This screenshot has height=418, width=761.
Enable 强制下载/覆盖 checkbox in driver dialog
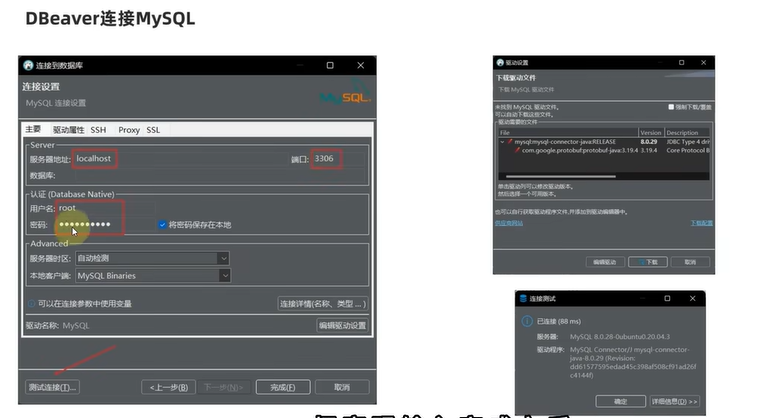(671, 107)
